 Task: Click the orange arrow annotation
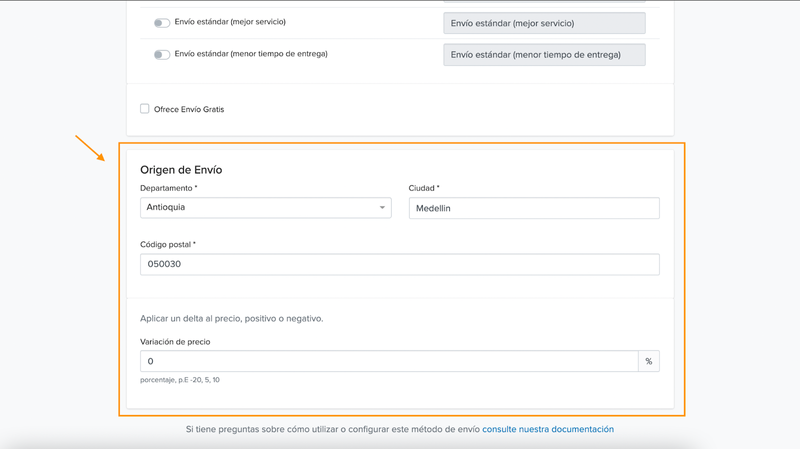[x=90, y=147]
